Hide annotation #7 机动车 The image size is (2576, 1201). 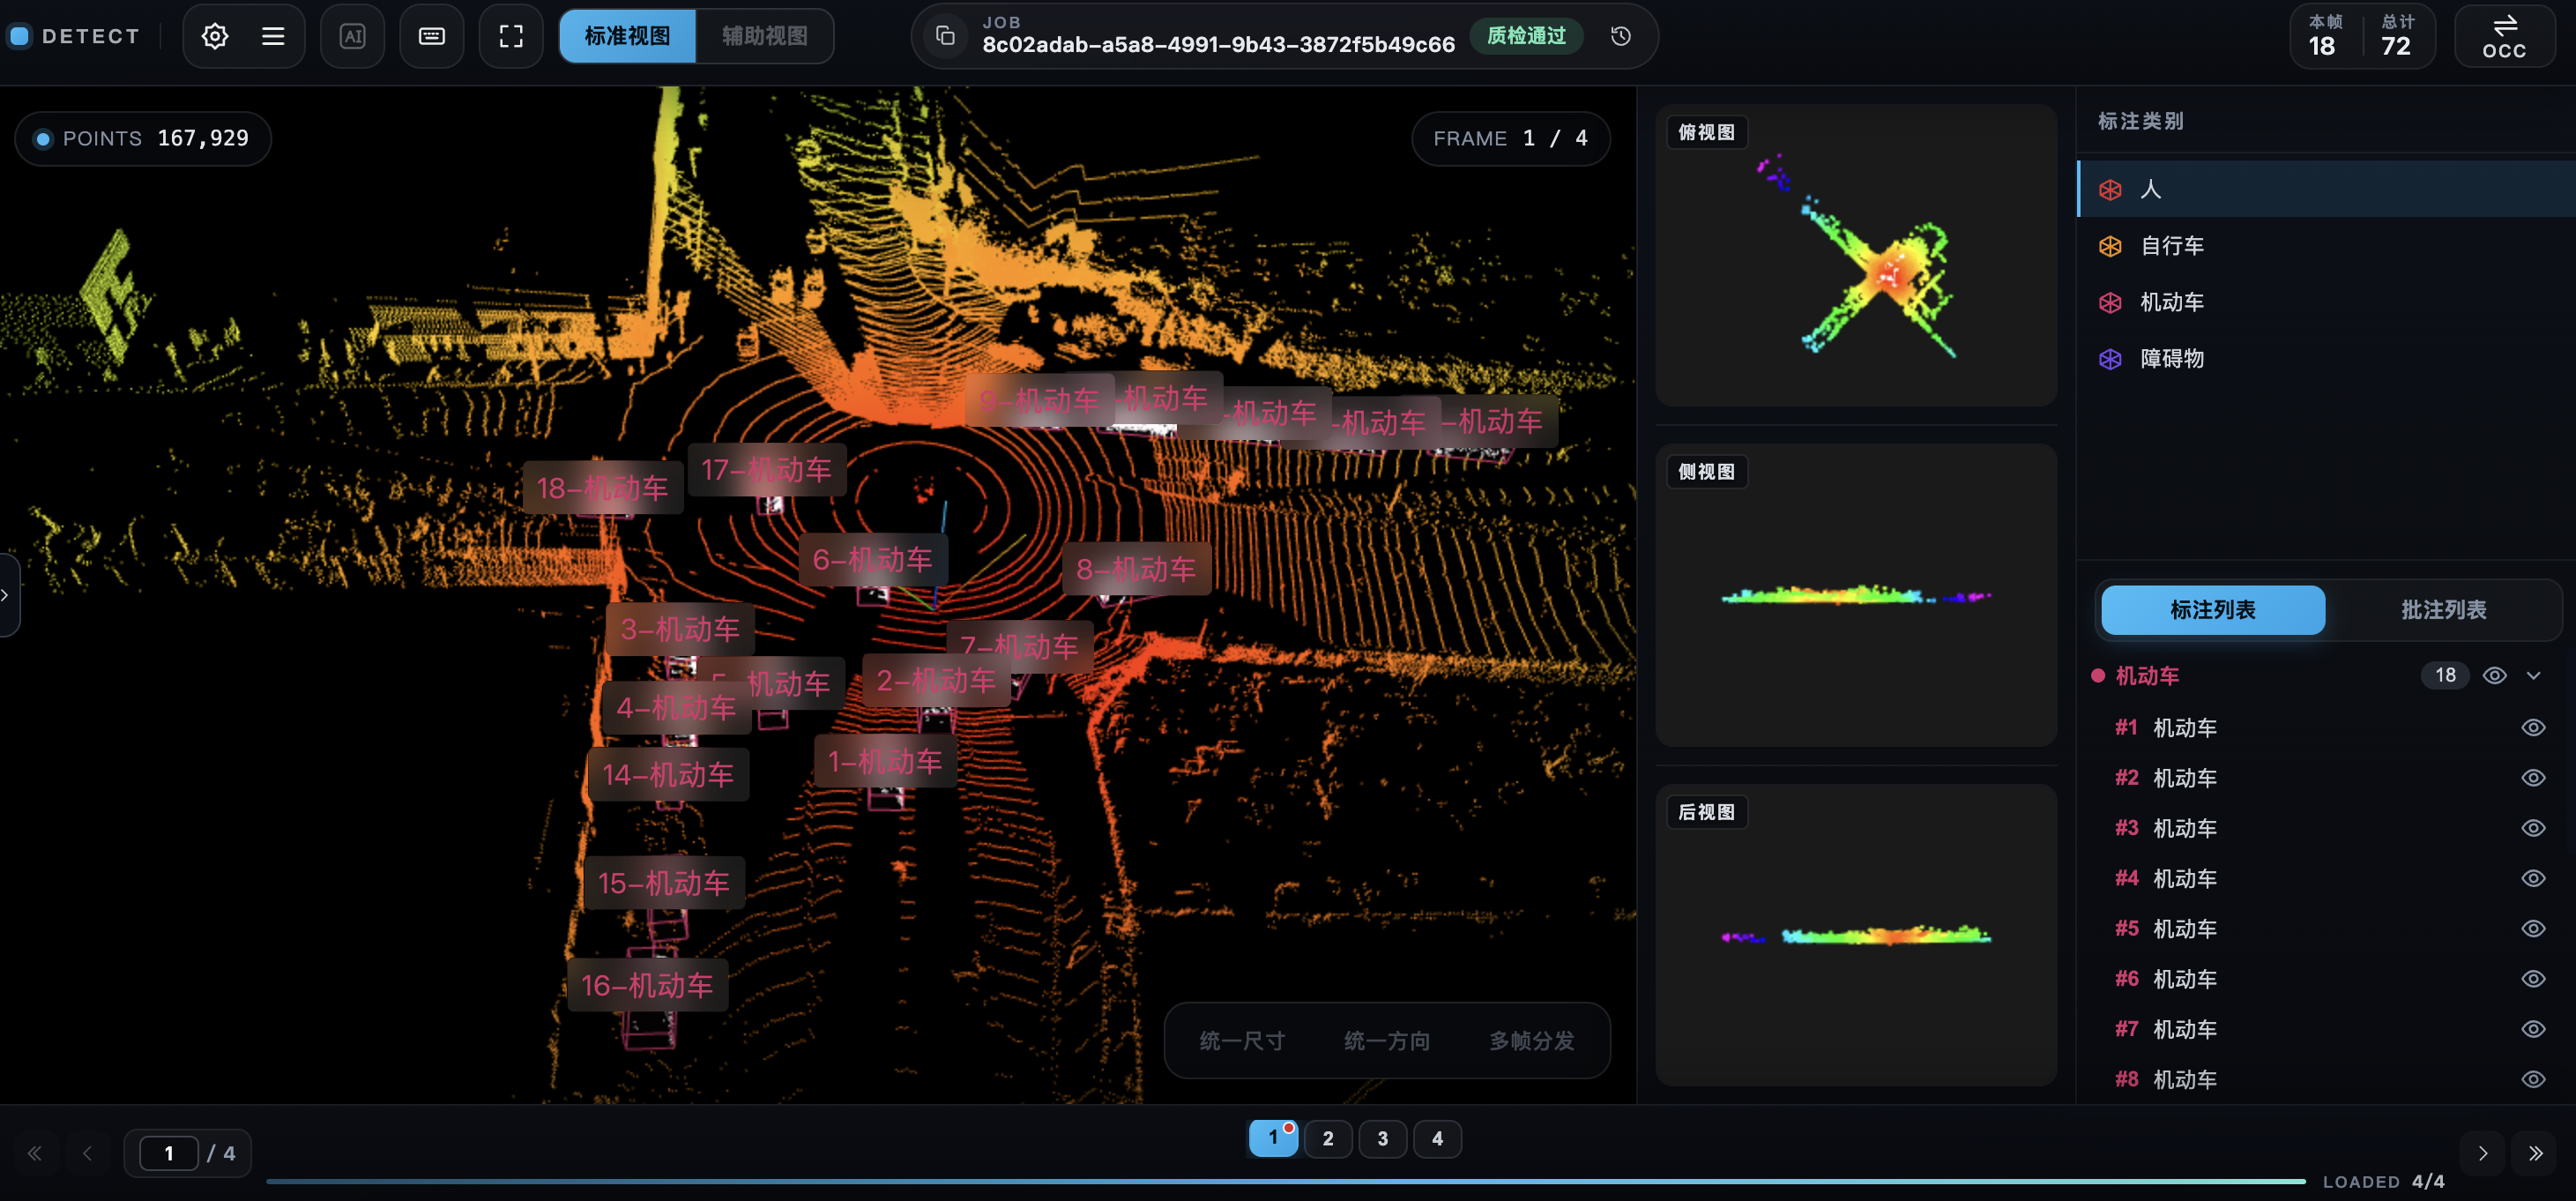pos(2532,1028)
